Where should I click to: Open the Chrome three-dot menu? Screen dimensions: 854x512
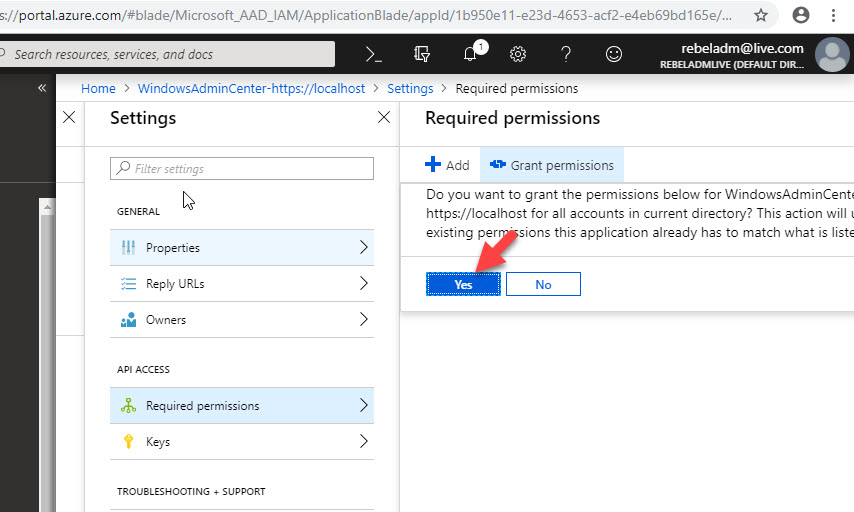tap(833, 15)
